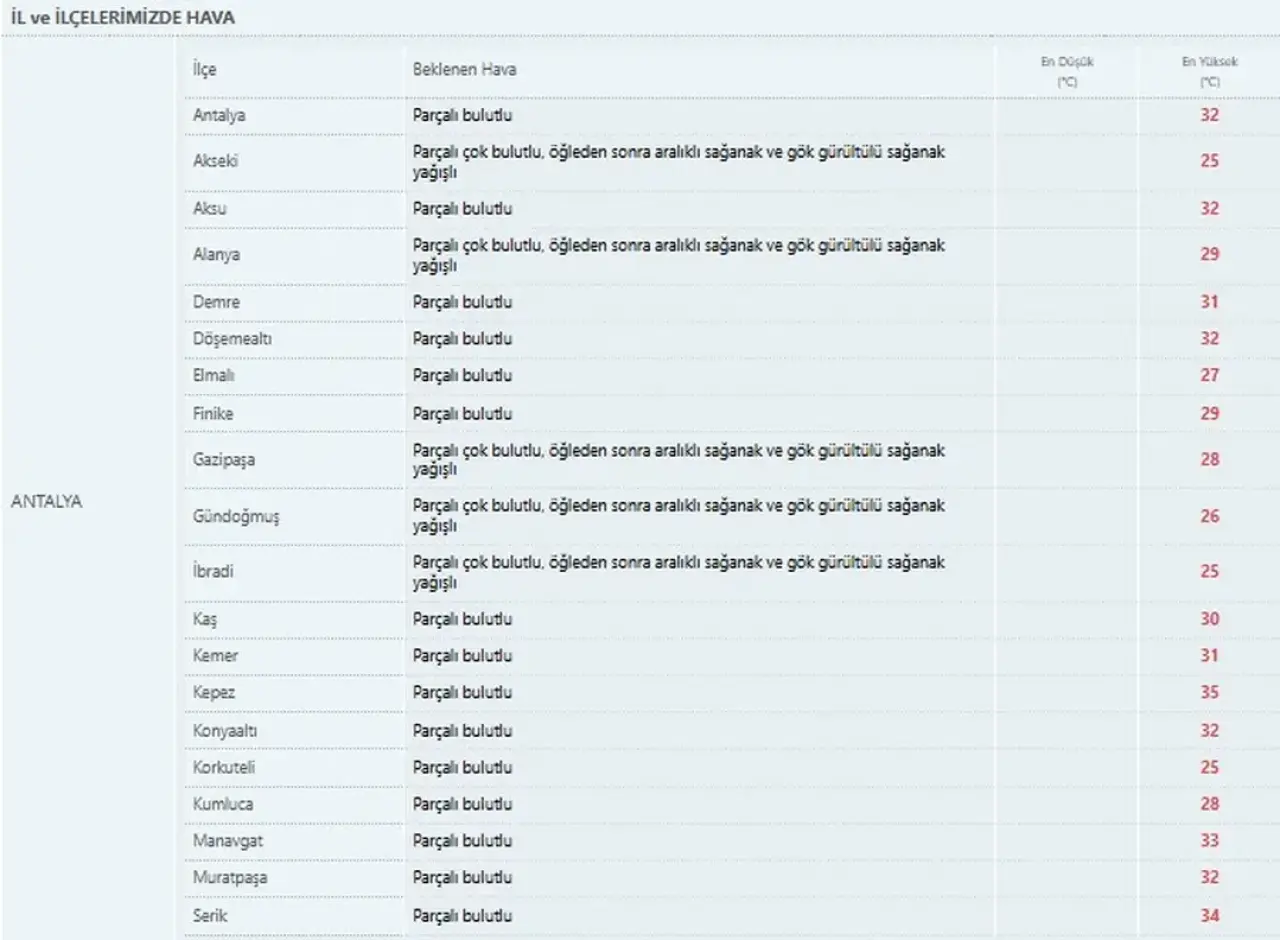Viewport: 1280px width, 940px height.
Task: Click the En Düşük column header
Action: (x=1067, y=72)
